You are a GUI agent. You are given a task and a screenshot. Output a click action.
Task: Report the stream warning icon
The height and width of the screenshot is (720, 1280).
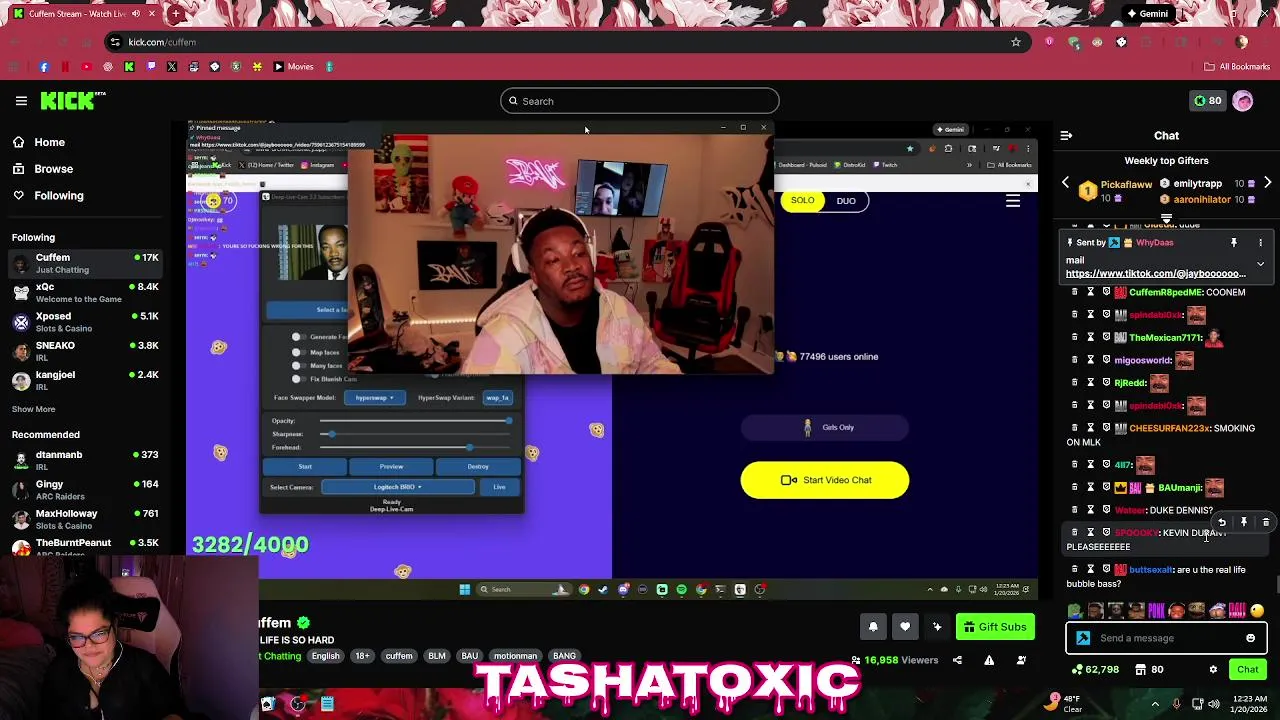click(x=989, y=660)
